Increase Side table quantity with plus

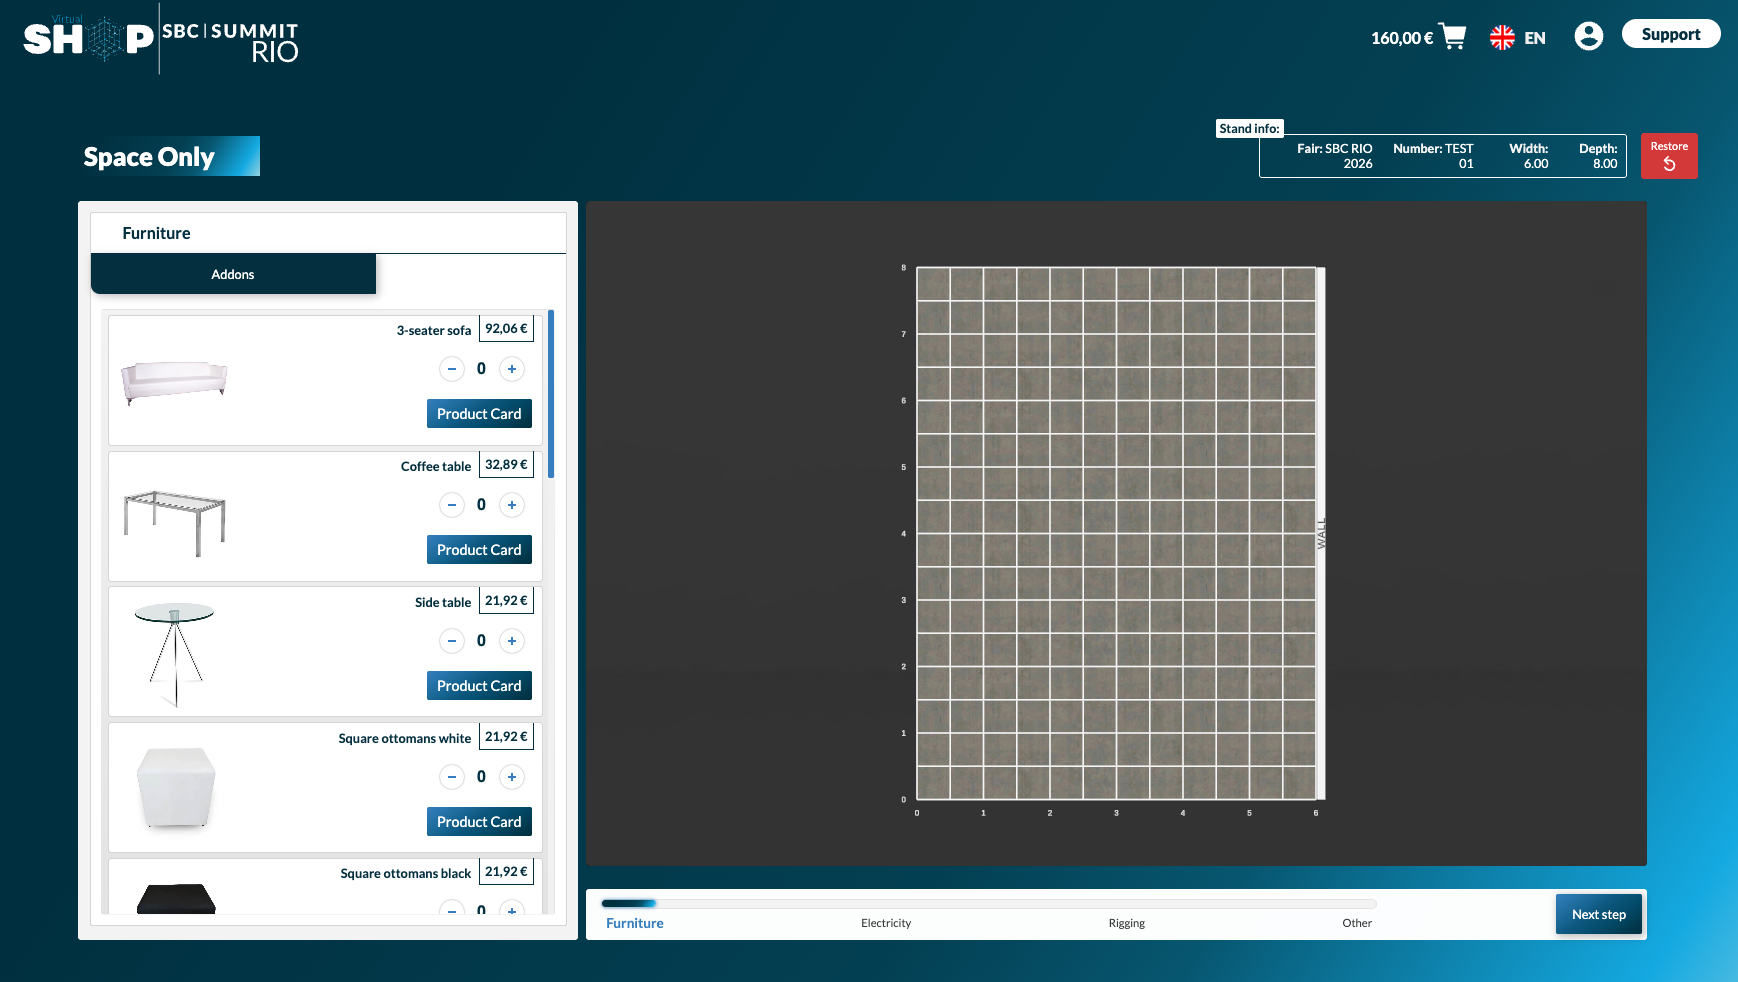coord(512,641)
